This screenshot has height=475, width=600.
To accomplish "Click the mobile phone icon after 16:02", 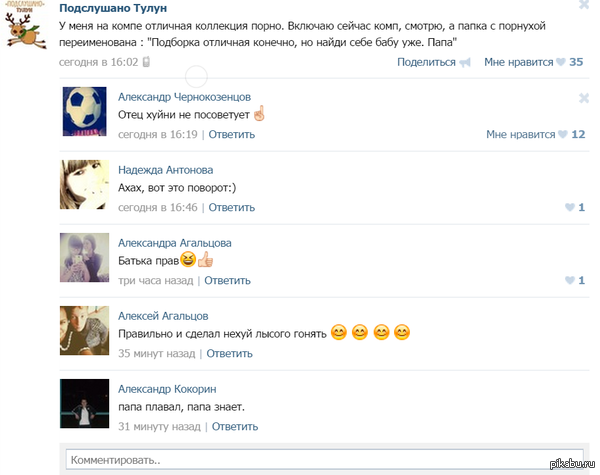I will click(146, 62).
